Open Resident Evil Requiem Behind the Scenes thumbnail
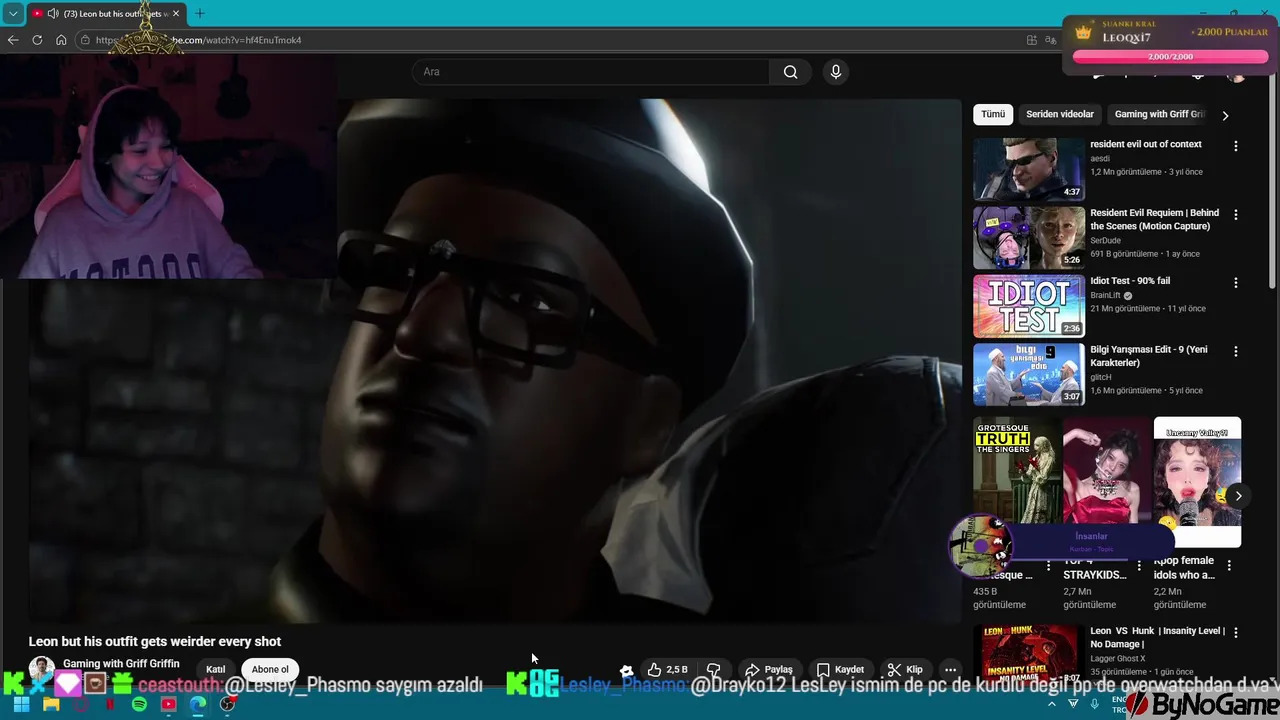This screenshot has height=720, width=1280. tap(1029, 237)
